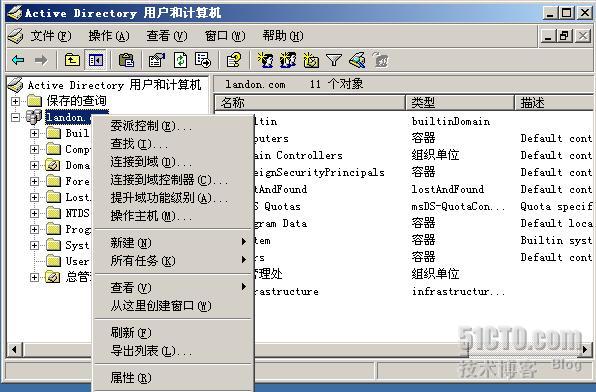Click the 保存的查询 folder icon
Image resolution: width=596 pixels, height=392 pixels.
34,101
